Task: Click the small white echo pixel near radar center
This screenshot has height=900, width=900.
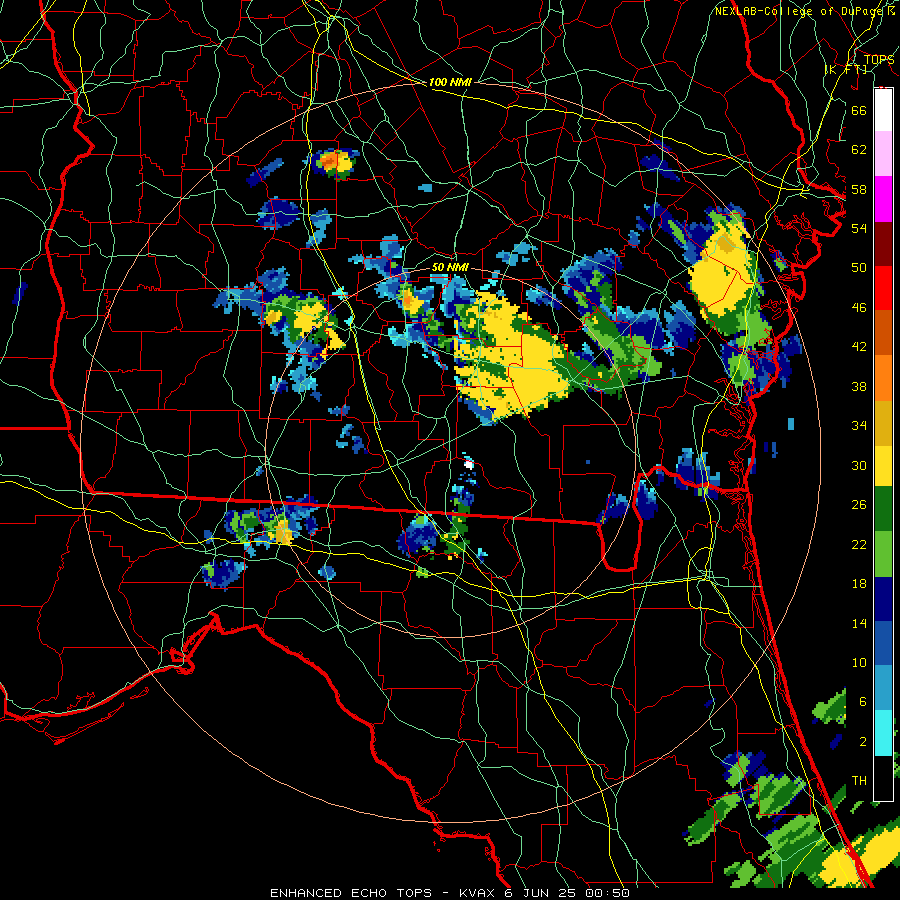Action: [x=469, y=464]
